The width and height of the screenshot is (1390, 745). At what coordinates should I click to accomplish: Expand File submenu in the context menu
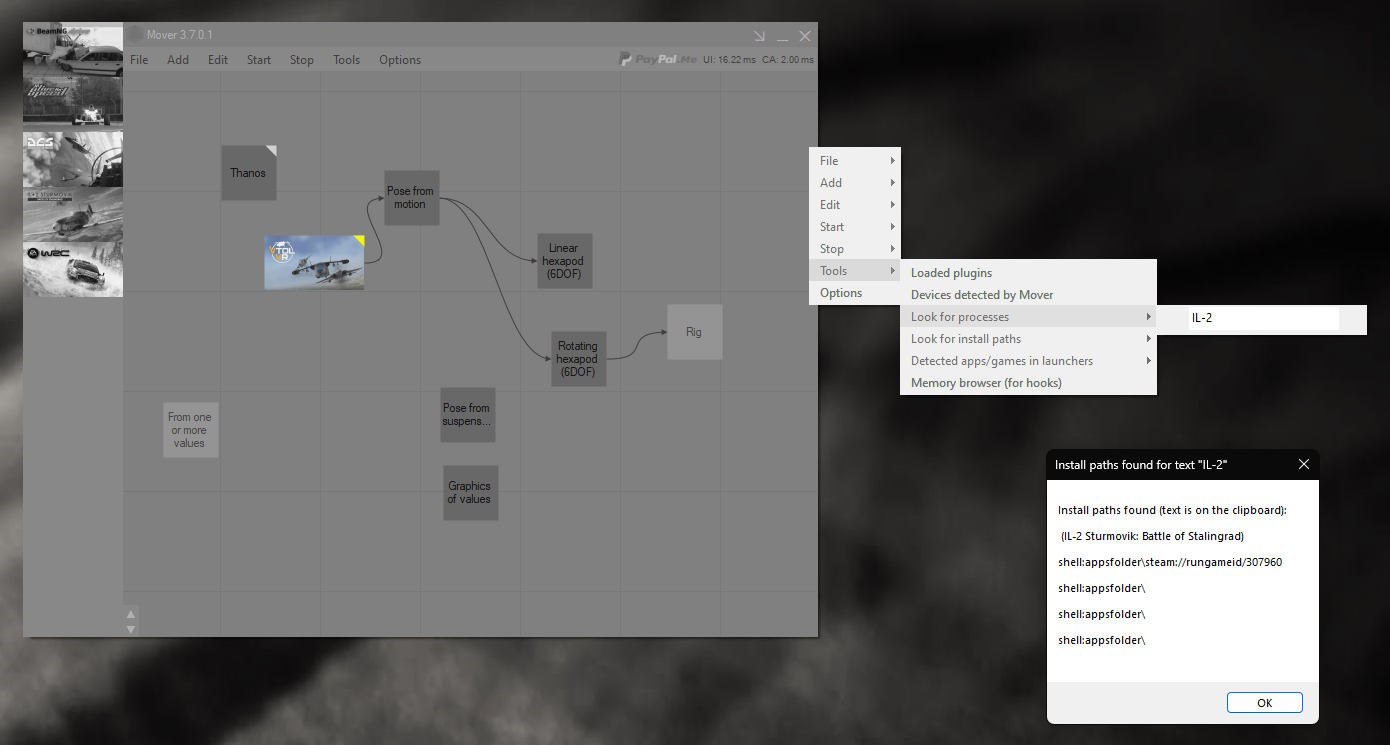click(x=855, y=161)
